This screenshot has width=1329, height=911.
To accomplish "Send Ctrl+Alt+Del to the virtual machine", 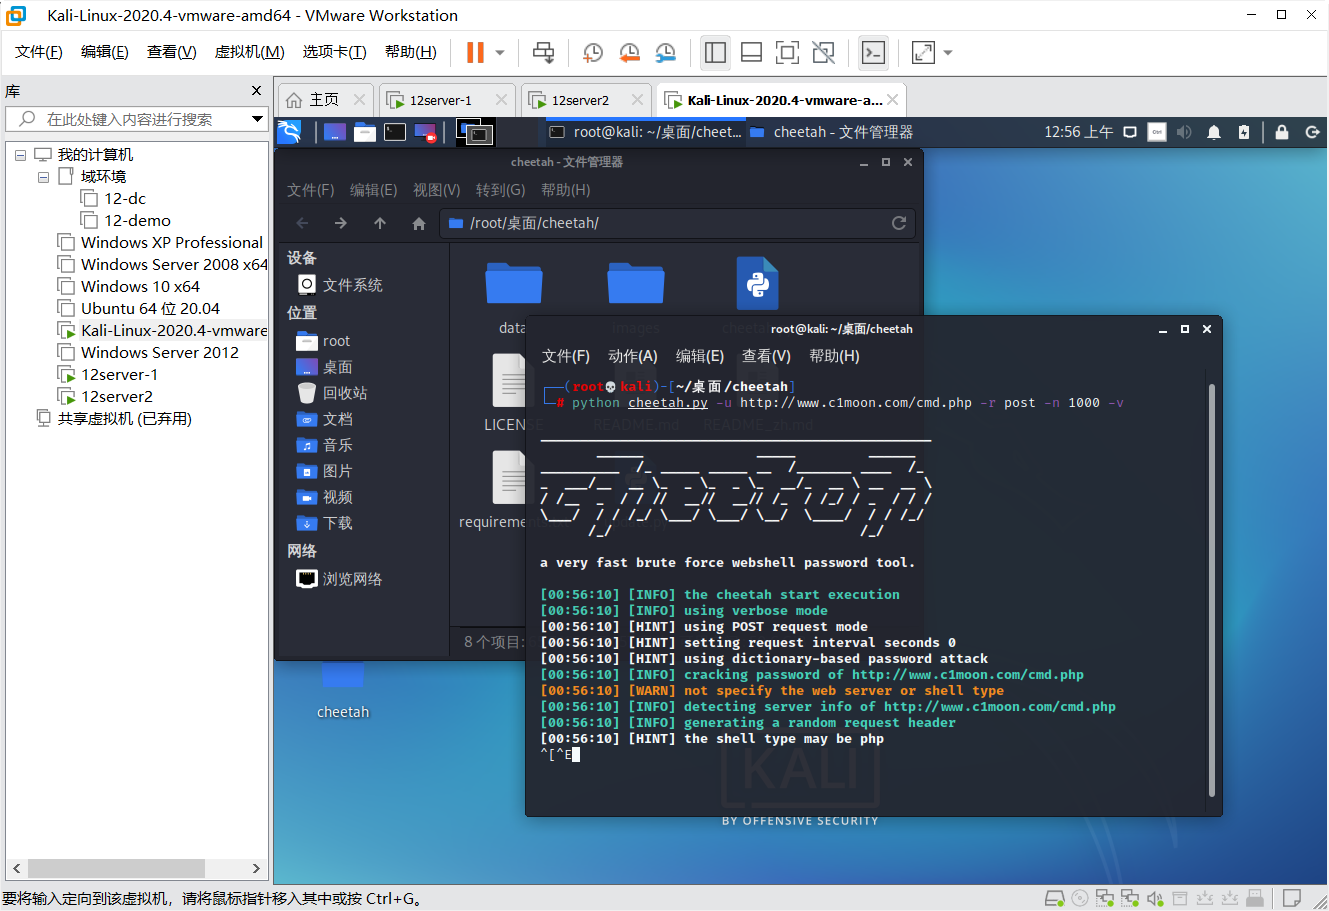I will (x=543, y=52).
